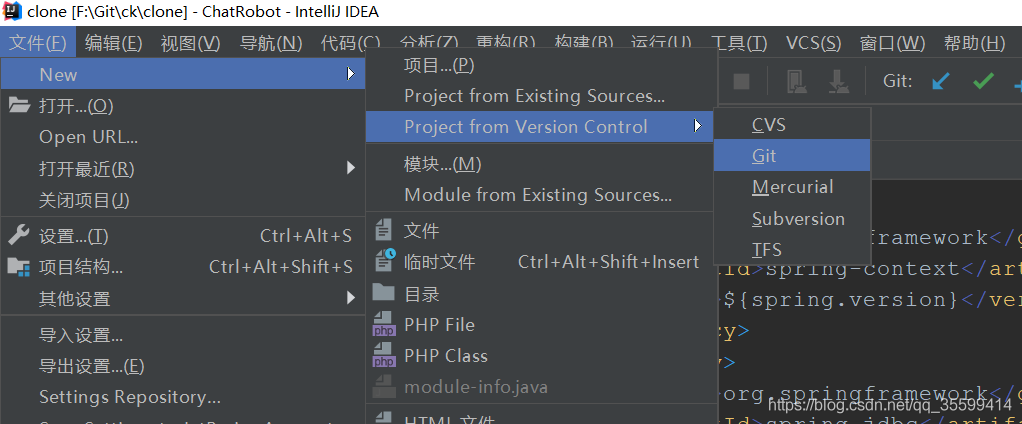The height and width of the screenshot is (424, 1022).
Task: Click the open folder icon beside 打开
Action: coord(19,105)
